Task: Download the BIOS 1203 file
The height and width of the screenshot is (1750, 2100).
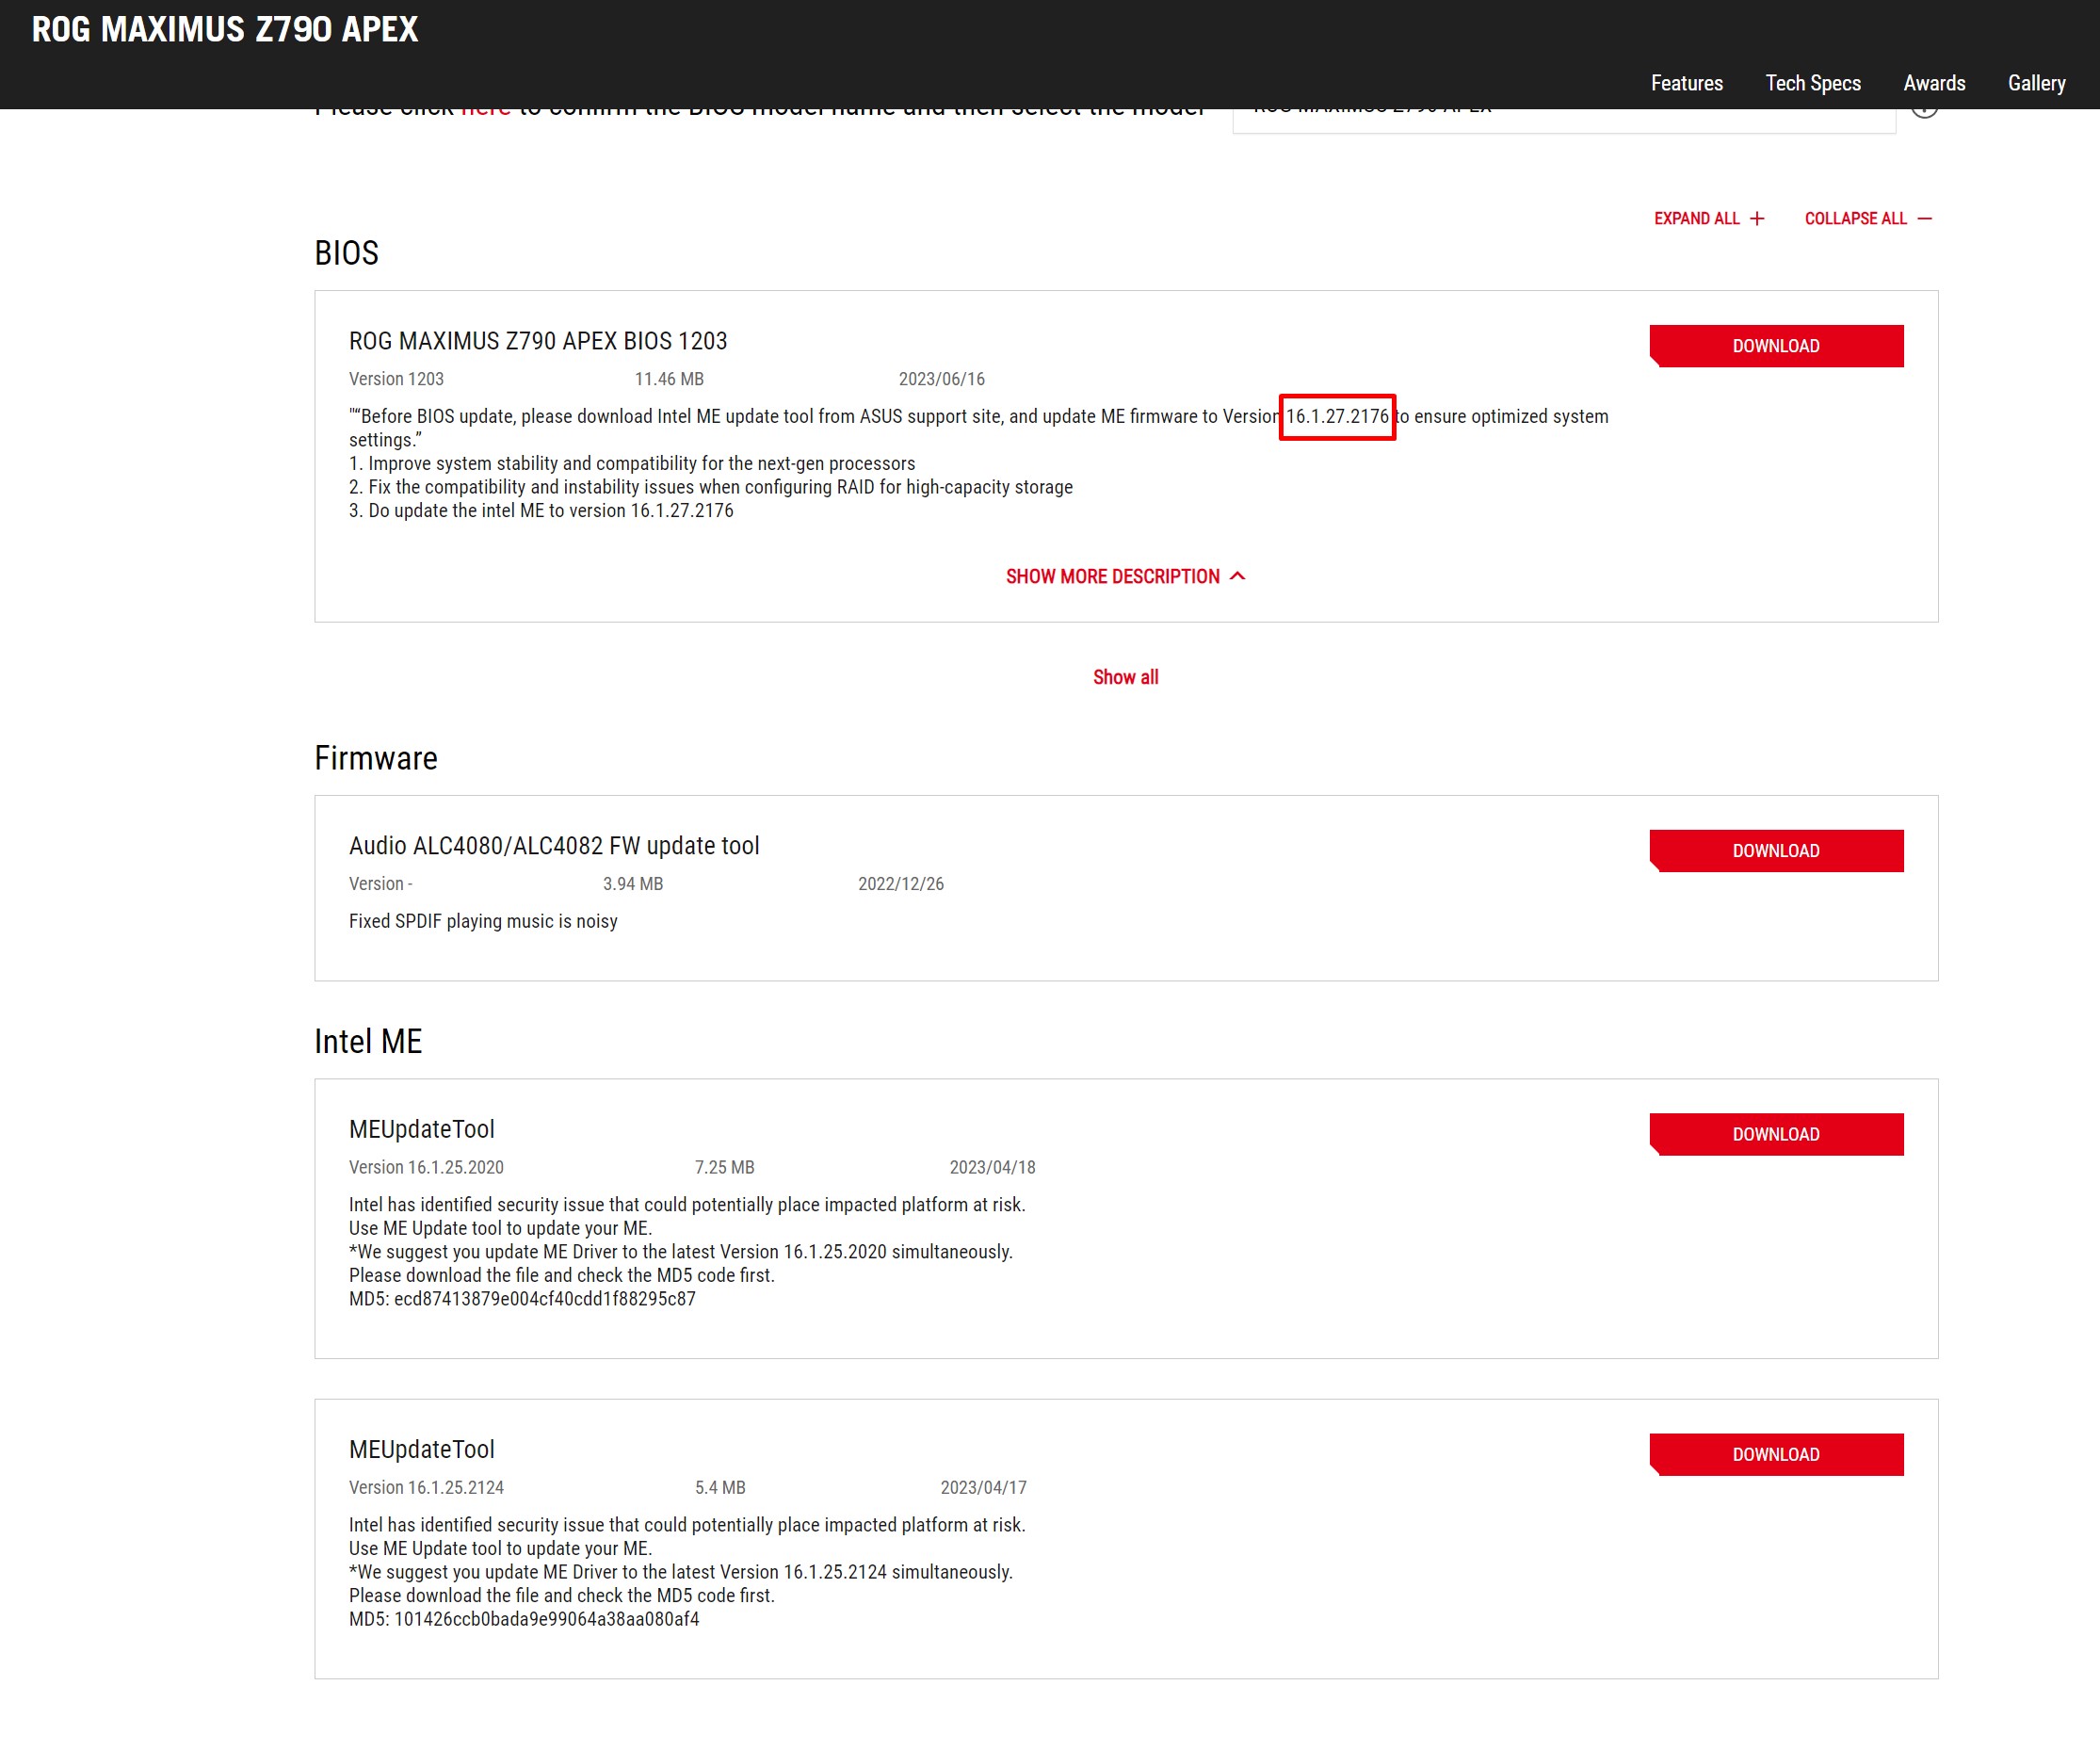Action: pos(1775,346)
